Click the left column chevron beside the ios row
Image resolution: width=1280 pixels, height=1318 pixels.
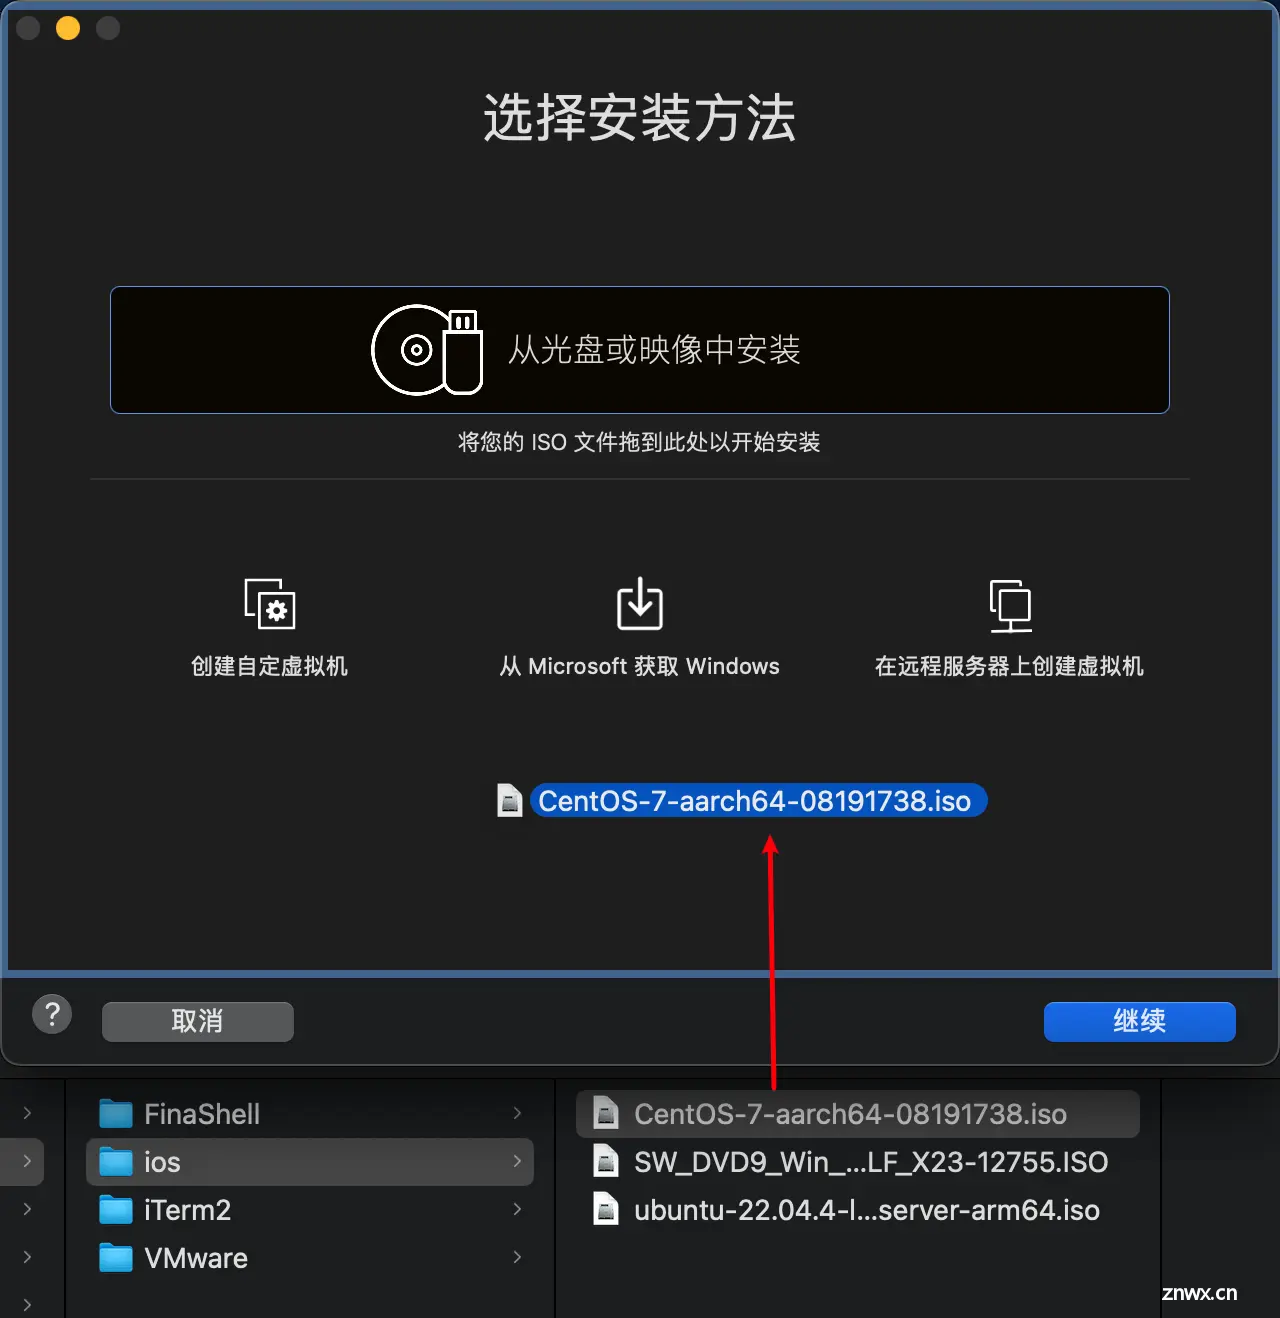(27, 1161)
